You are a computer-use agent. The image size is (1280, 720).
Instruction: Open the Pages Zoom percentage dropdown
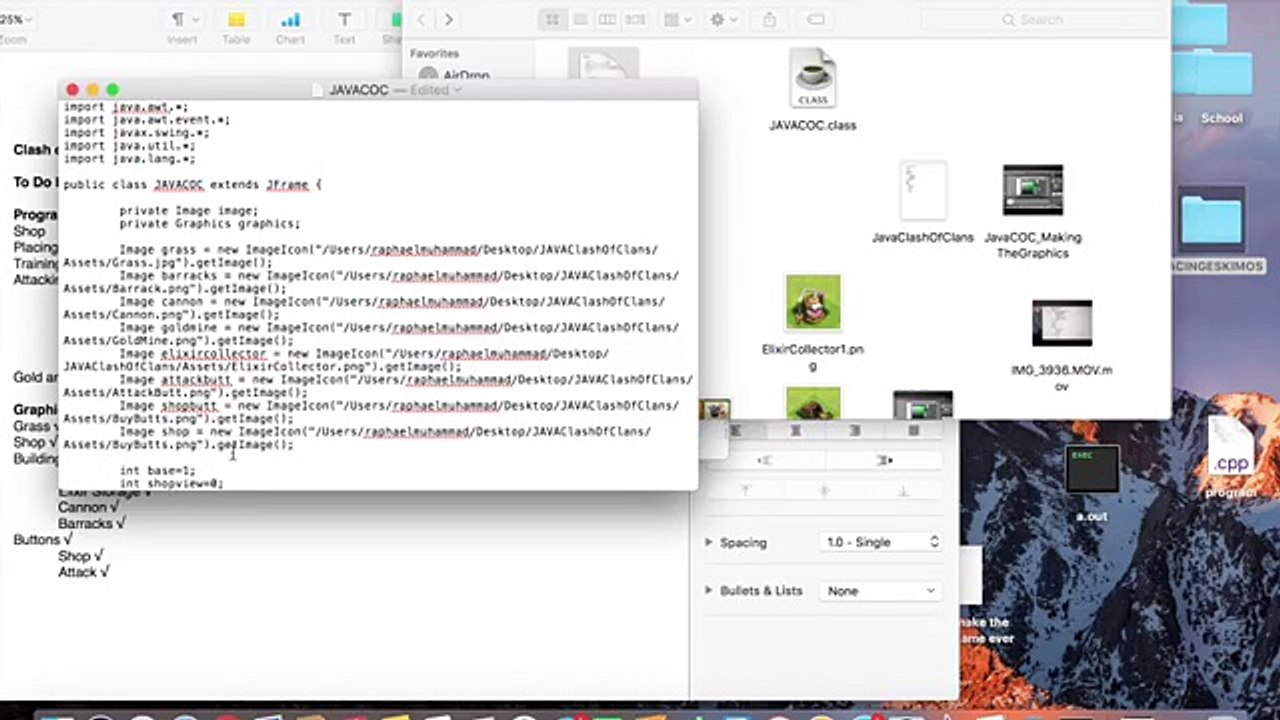pos(14,20)
